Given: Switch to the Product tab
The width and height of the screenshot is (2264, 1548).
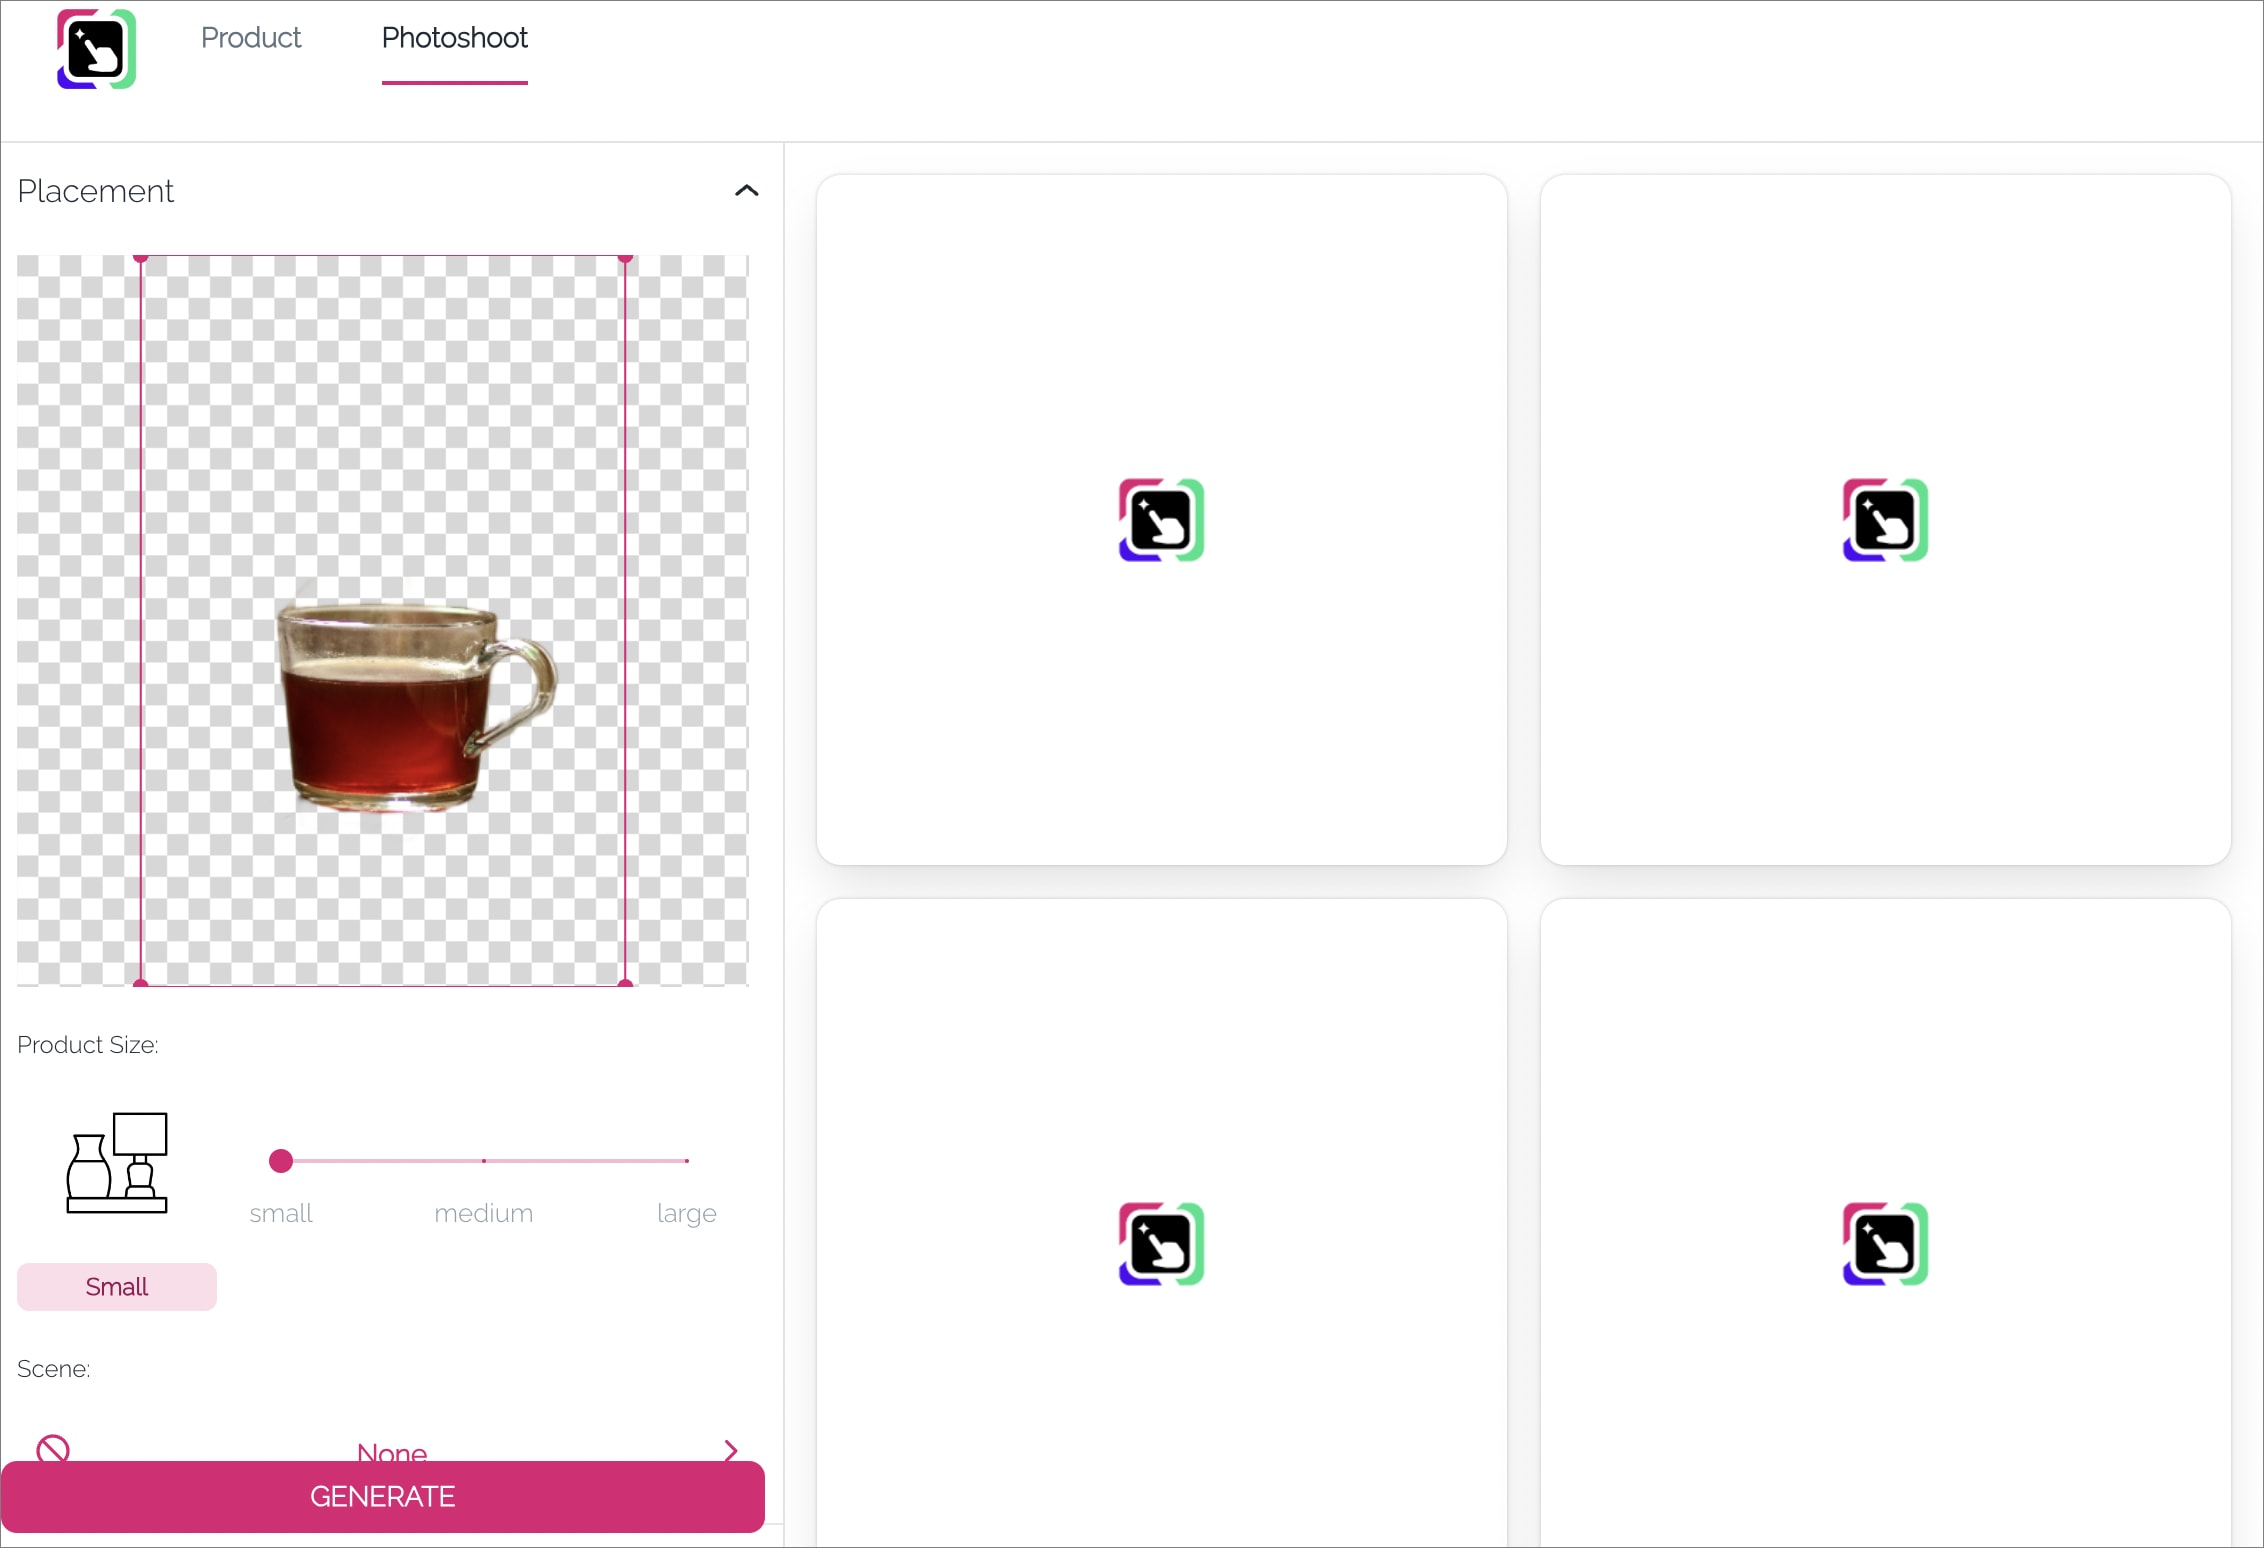Looking at the screenshot, I should click(251, 38).
